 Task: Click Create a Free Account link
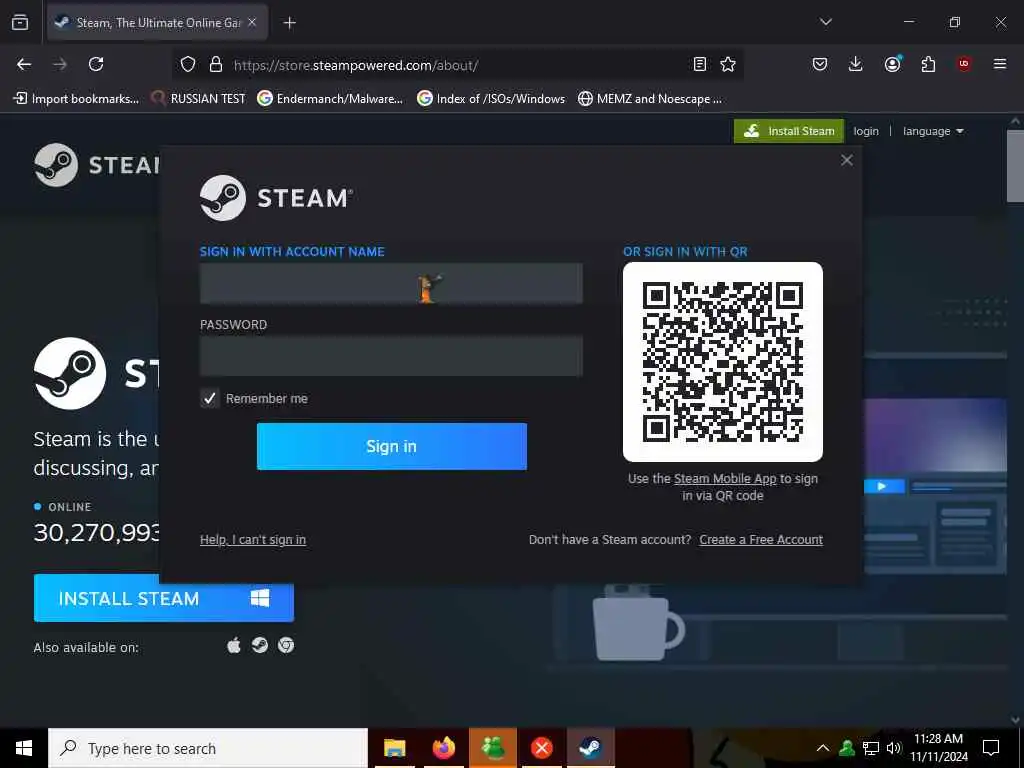click(761, 539)
